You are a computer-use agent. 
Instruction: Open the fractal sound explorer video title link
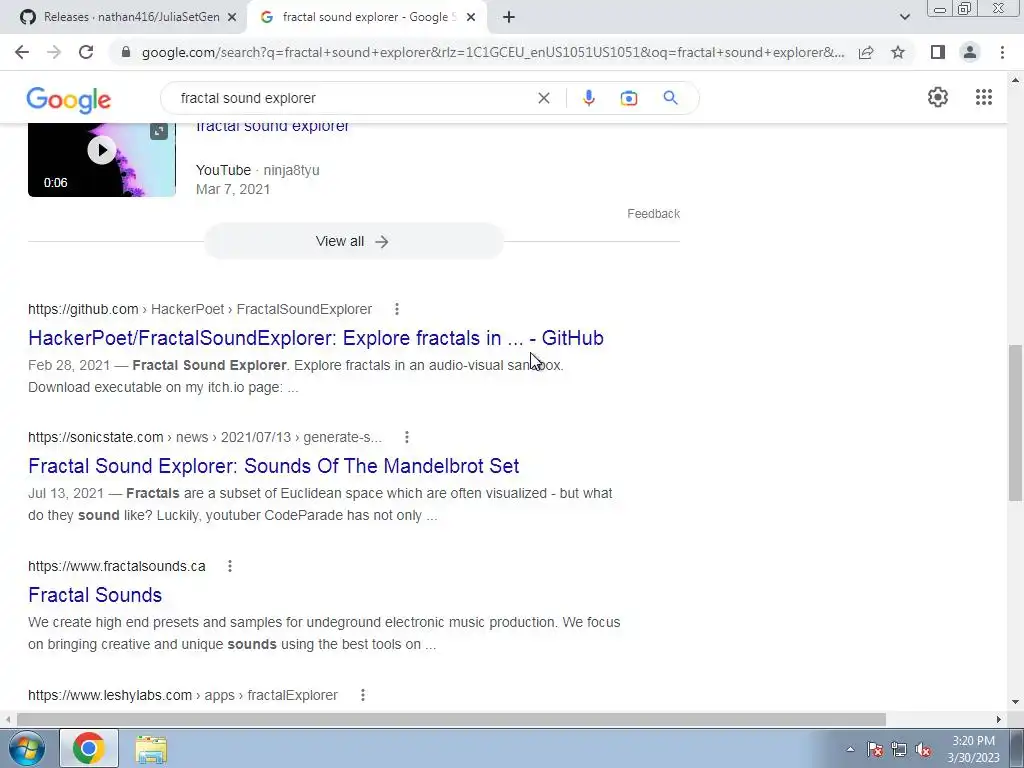pyautogui.click(x=272, y=126)
